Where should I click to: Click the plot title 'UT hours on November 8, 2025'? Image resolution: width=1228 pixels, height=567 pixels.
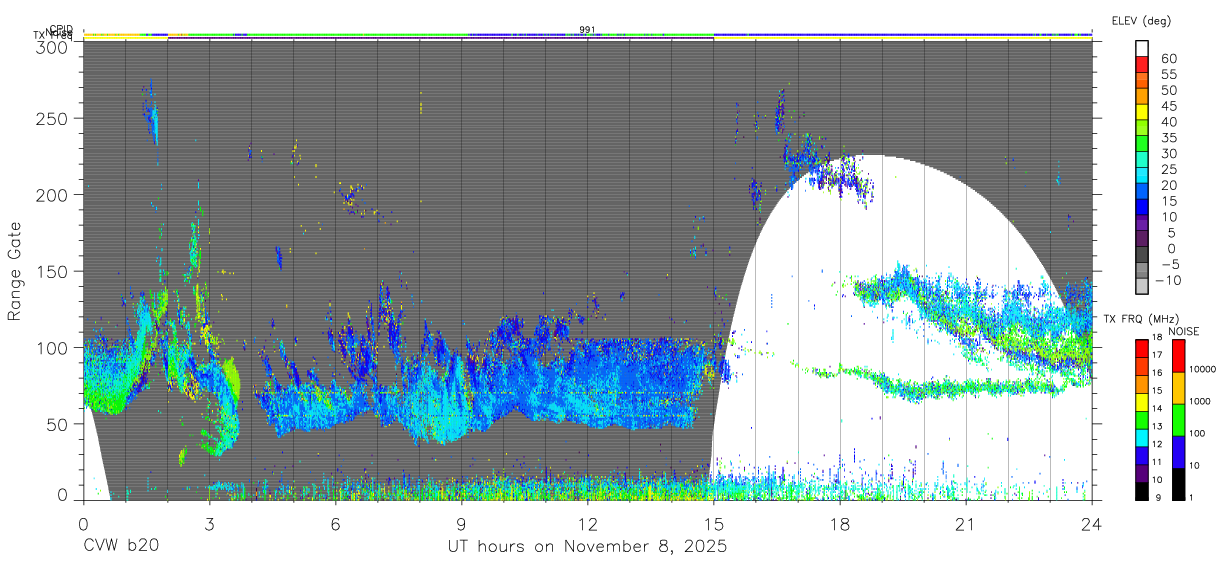586,547
